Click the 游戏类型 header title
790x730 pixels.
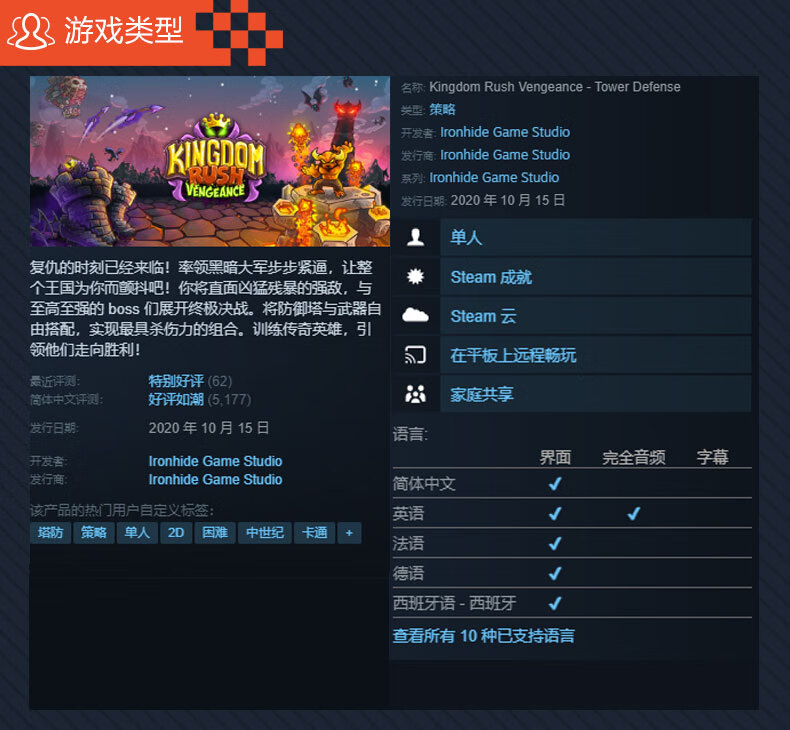pyautogui.click(x=123, y=31)
